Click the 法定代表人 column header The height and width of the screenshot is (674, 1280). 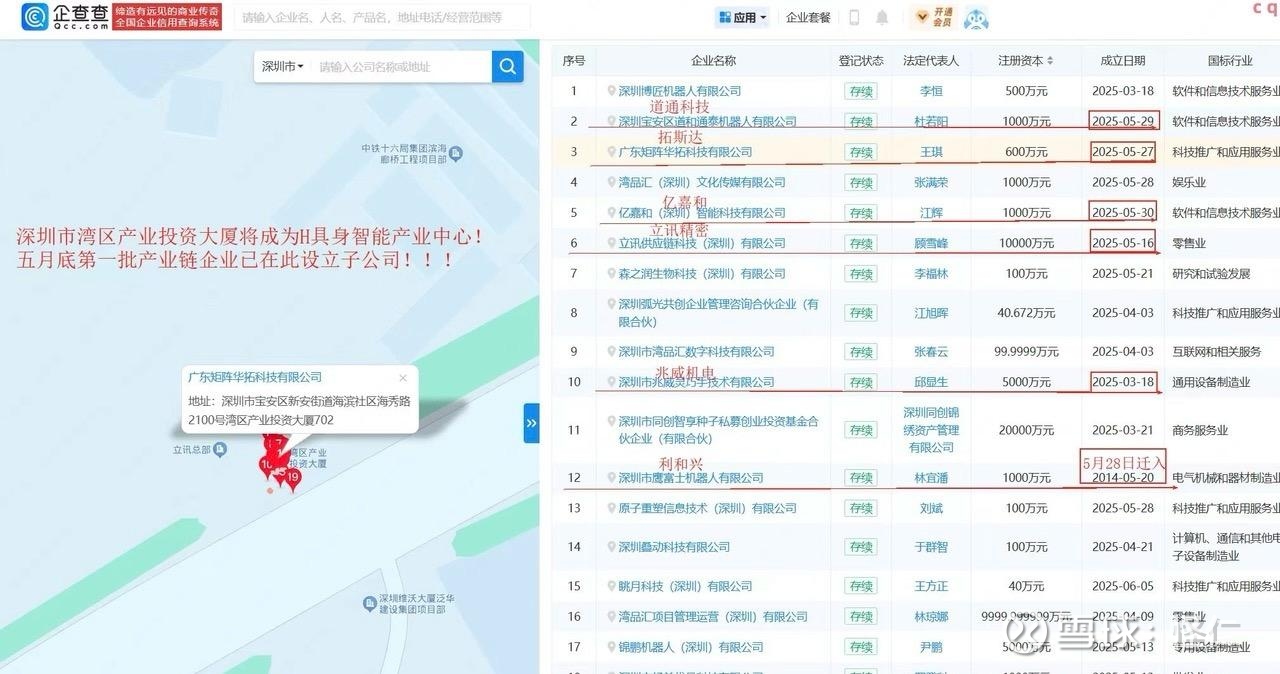(x=931, y=61)
